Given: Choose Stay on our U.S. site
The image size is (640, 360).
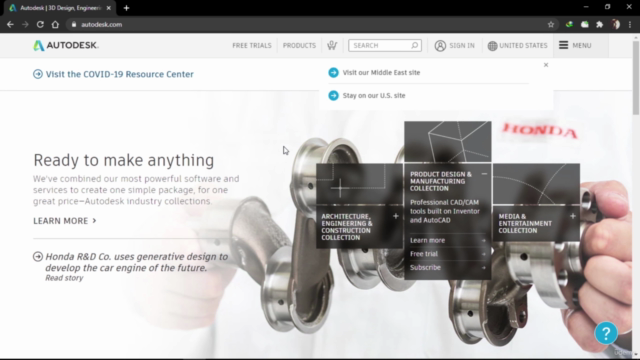Looking at the screenshot, I should pos(374,95).
